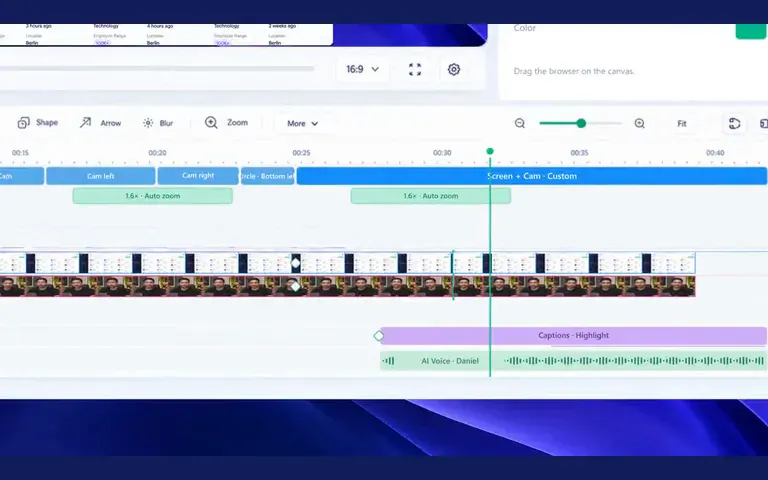Select the Arrow annotation tool

pos(100,123)
